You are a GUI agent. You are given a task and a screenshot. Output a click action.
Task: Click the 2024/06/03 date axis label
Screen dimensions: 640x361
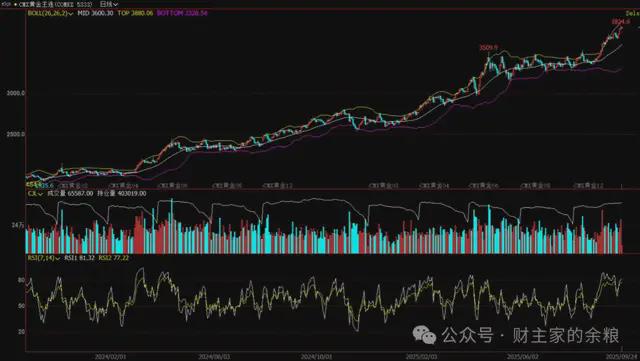[214, 357]
